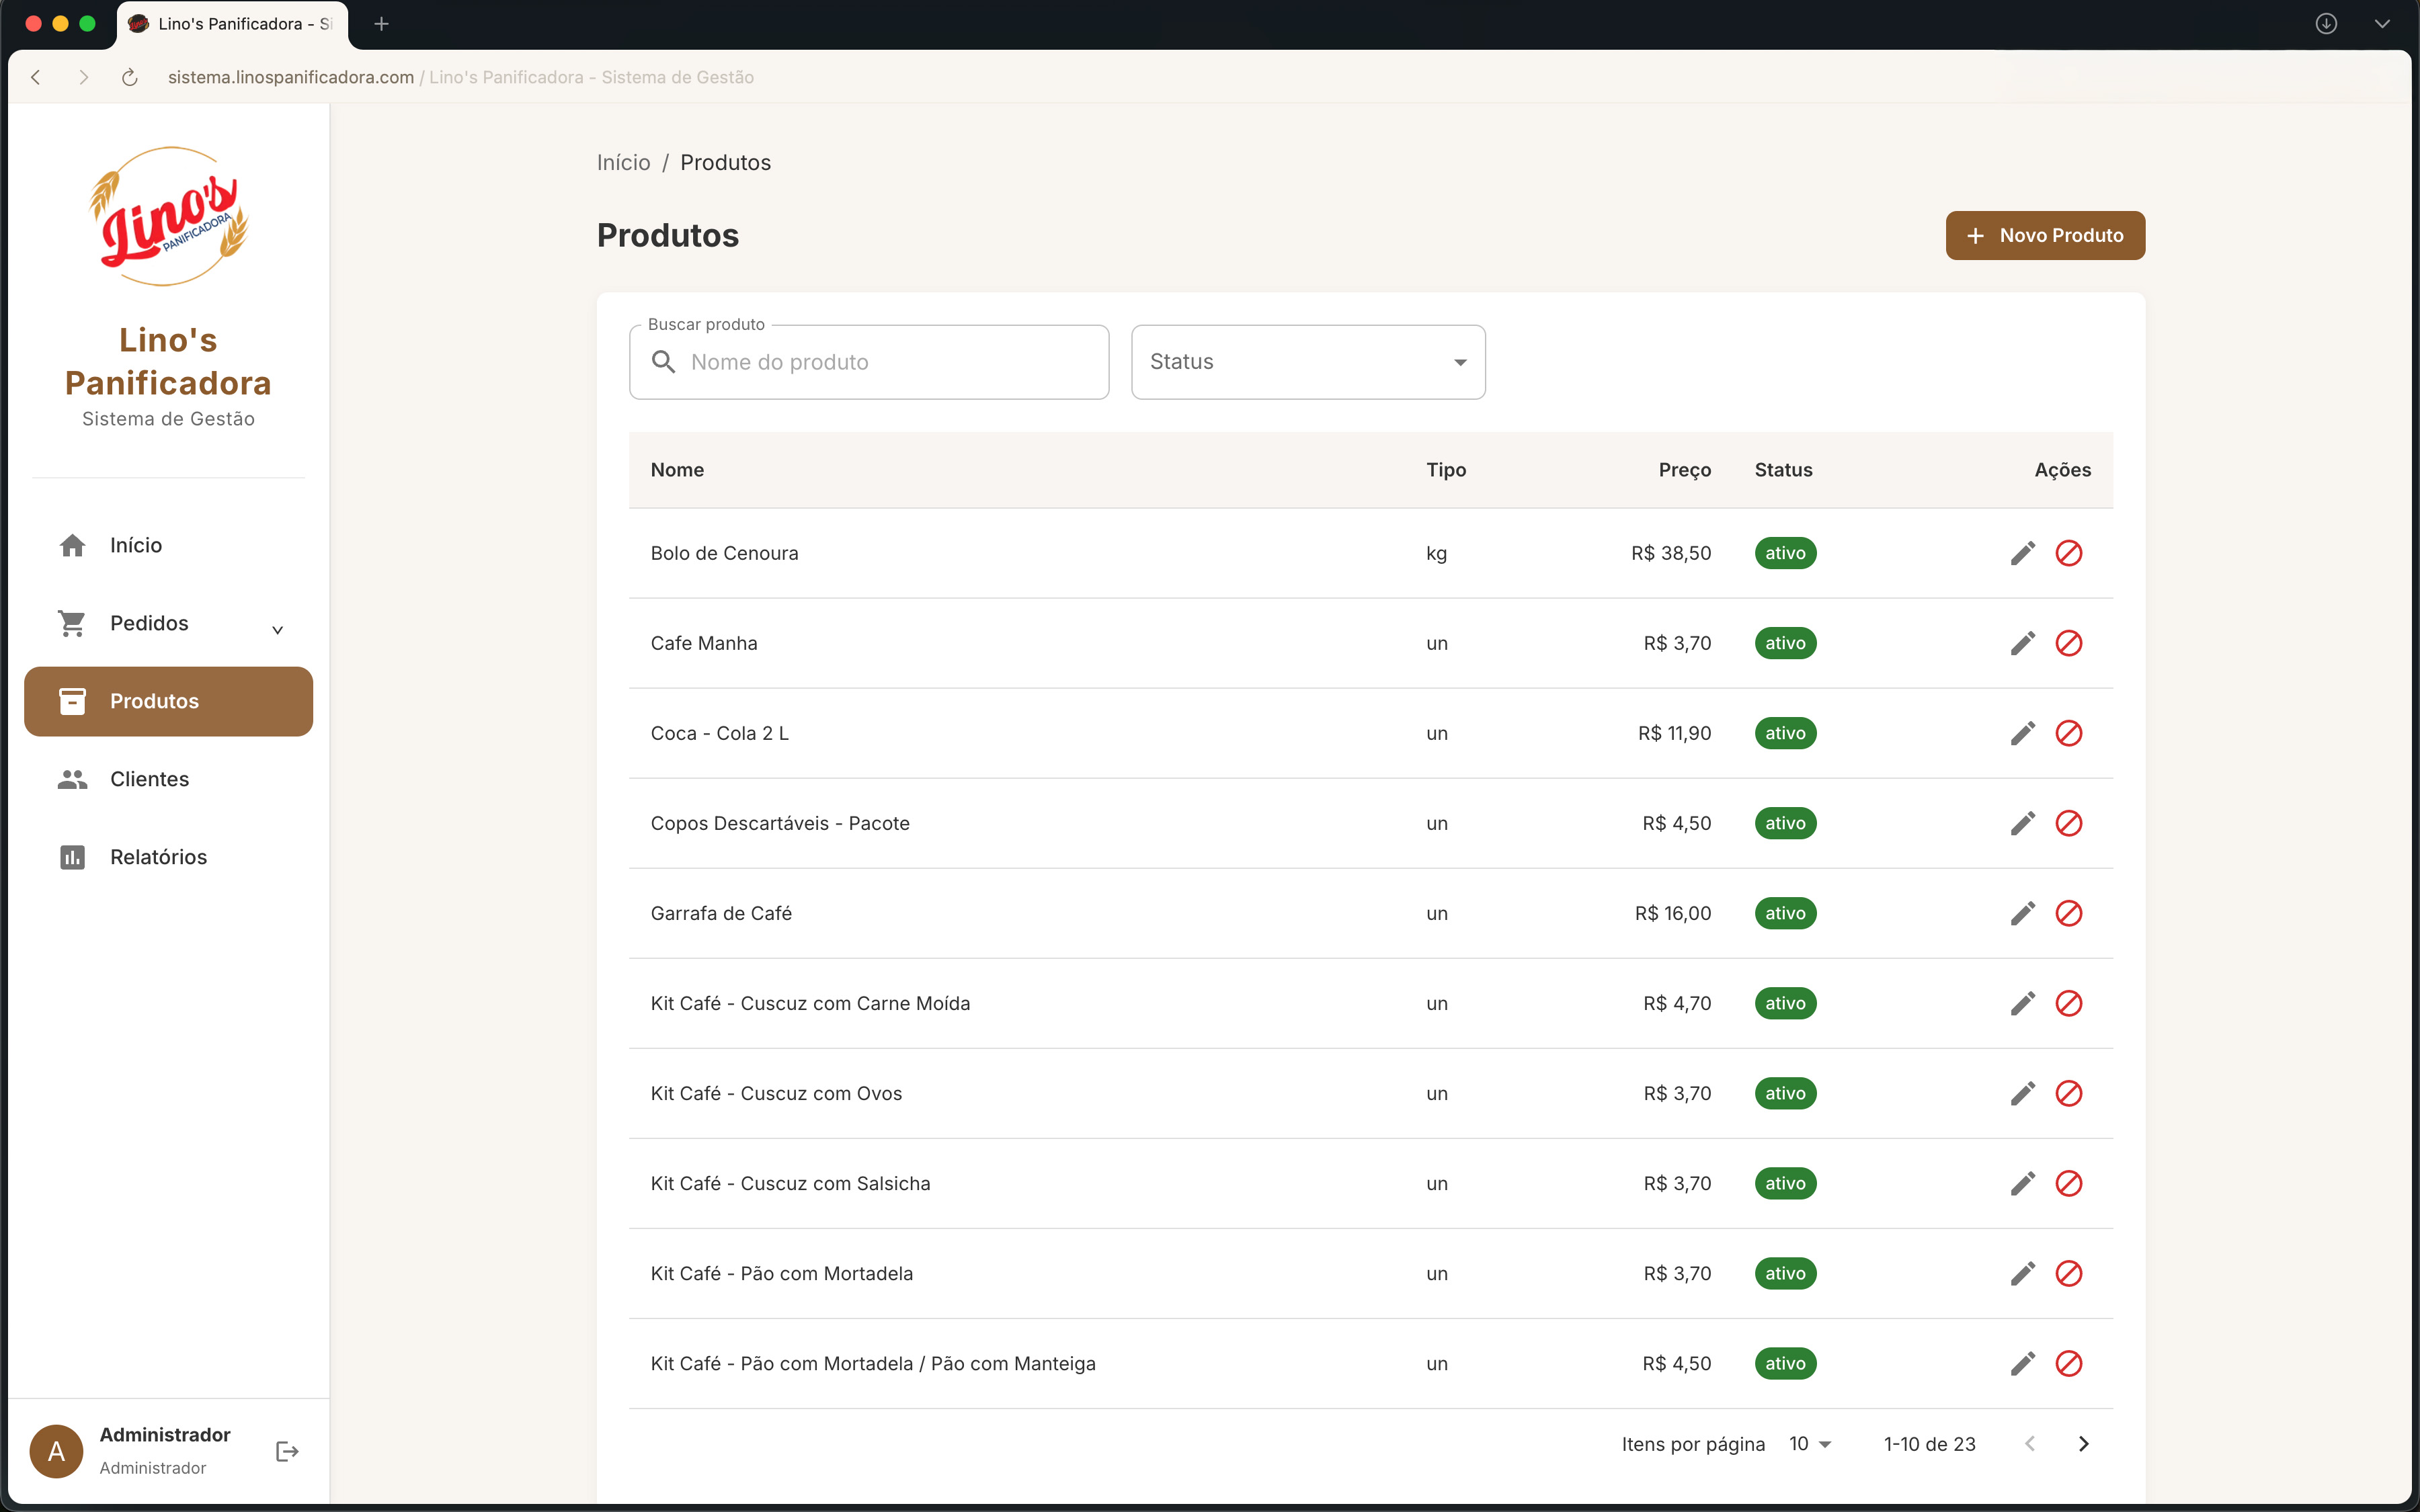Reload the browser page

(130, 77)
